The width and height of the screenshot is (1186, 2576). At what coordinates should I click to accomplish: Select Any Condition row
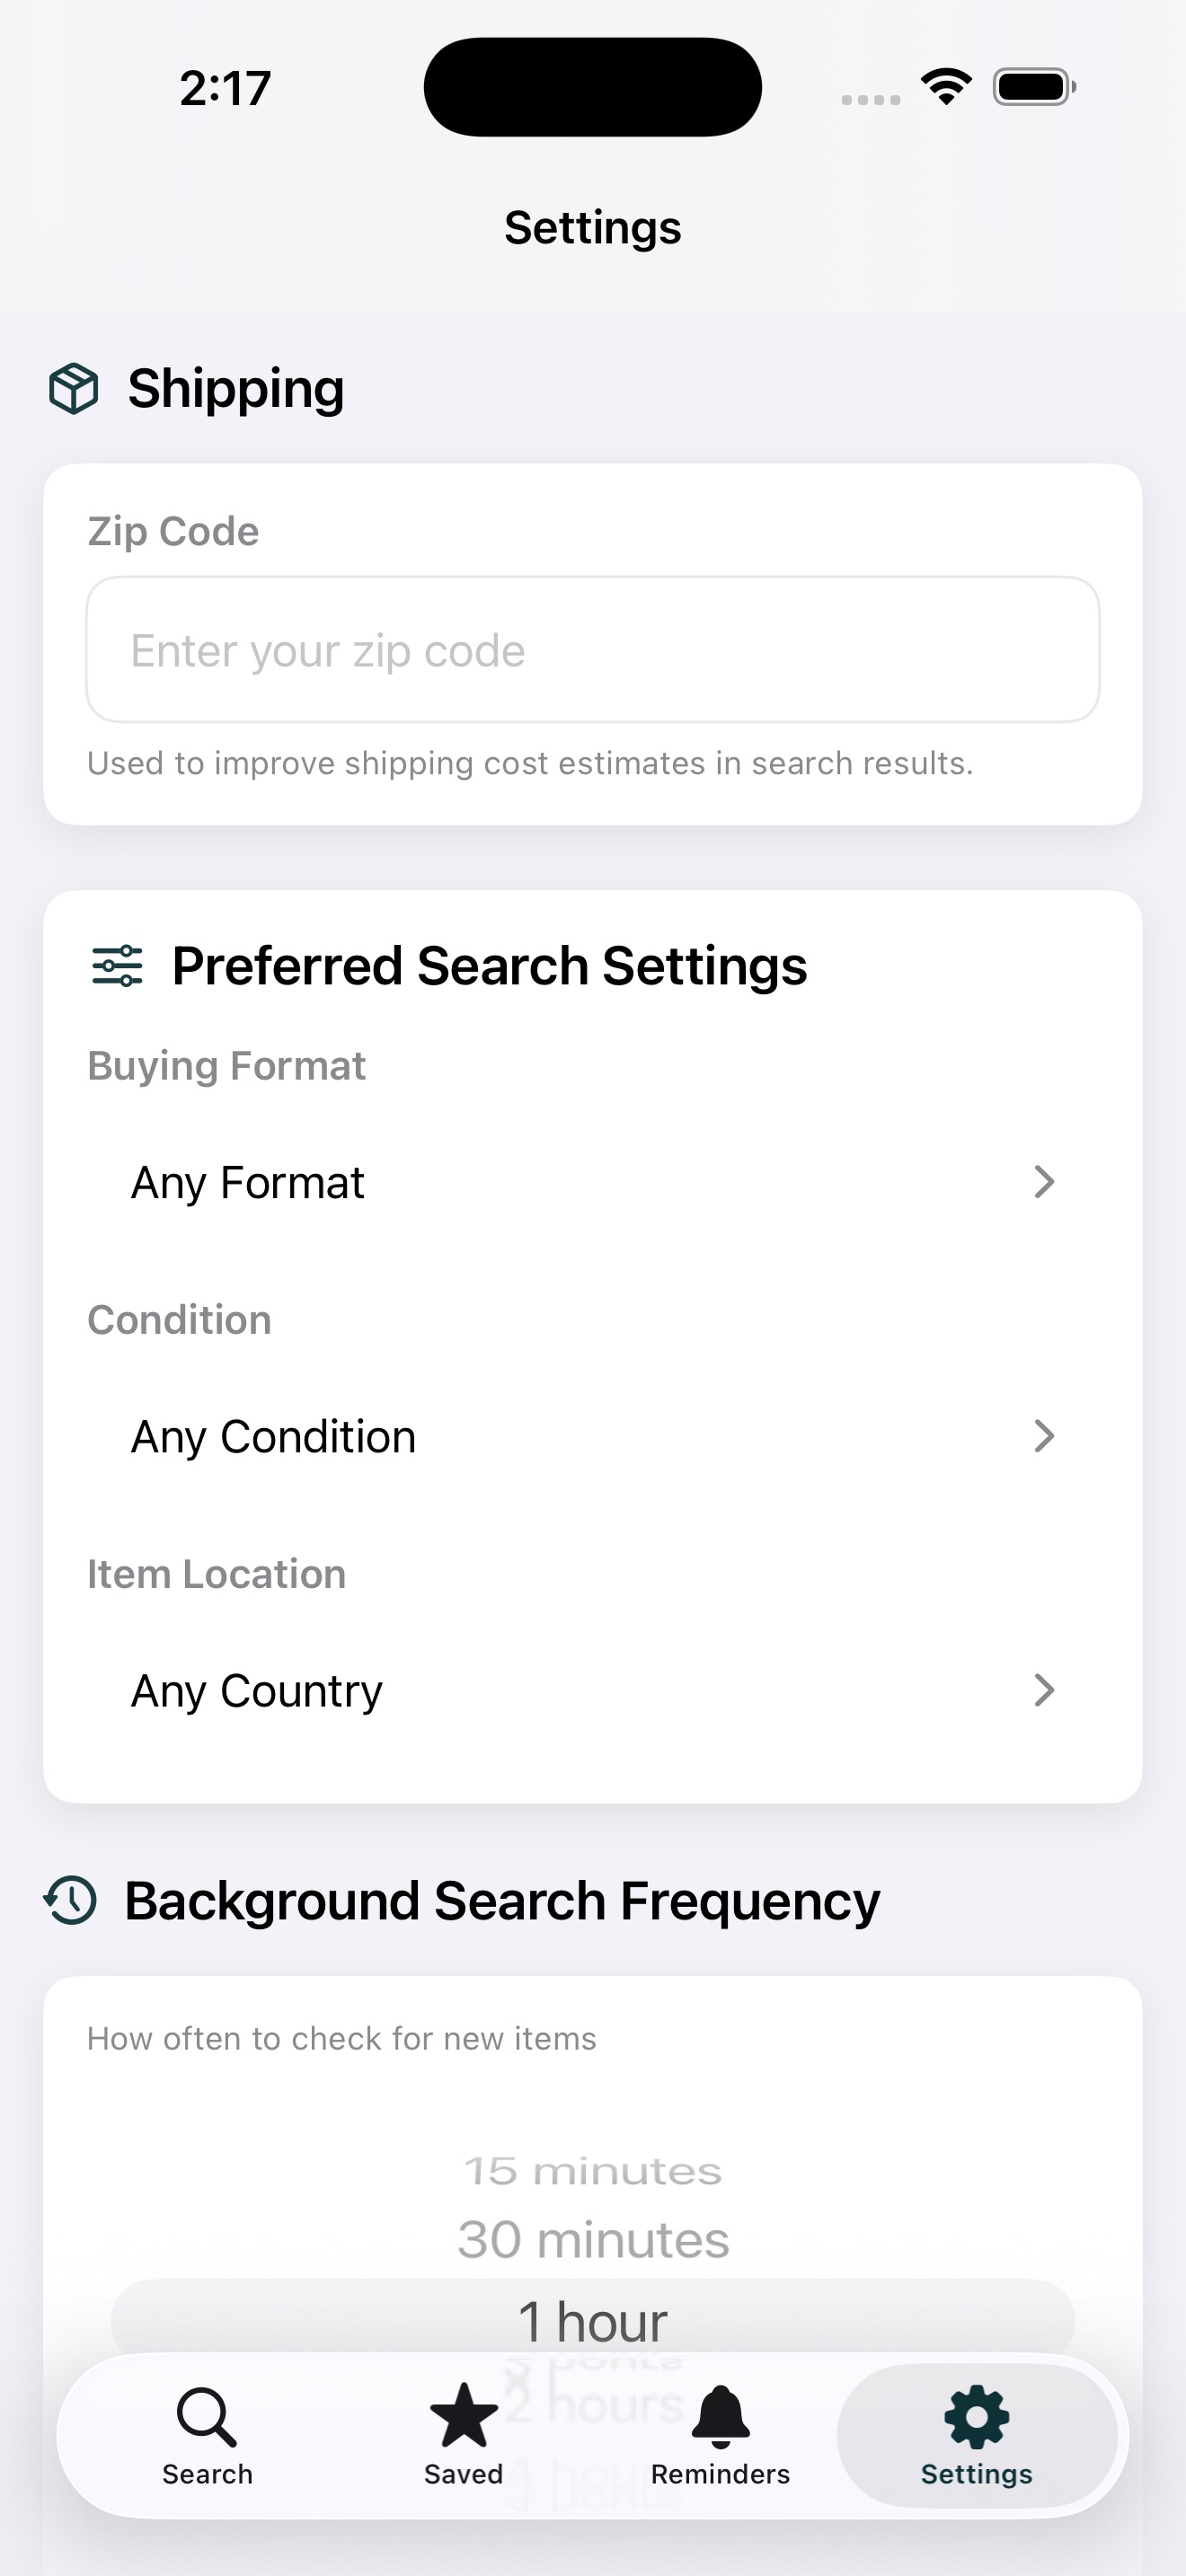[x=593, y=1436]
